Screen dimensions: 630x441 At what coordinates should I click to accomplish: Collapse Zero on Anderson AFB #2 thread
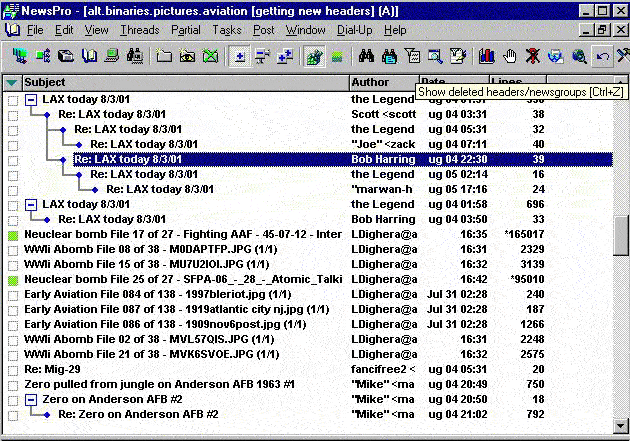click(x=30, y=399)
